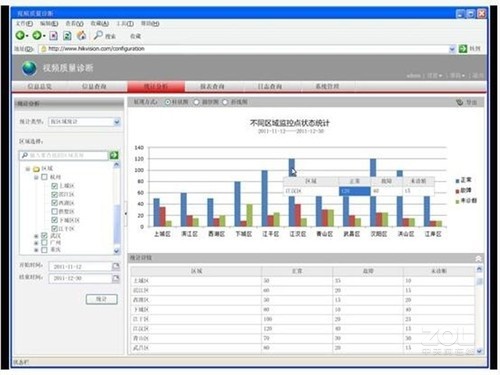
Task: Check the 广州 checkbox
Action: (44, 242)
